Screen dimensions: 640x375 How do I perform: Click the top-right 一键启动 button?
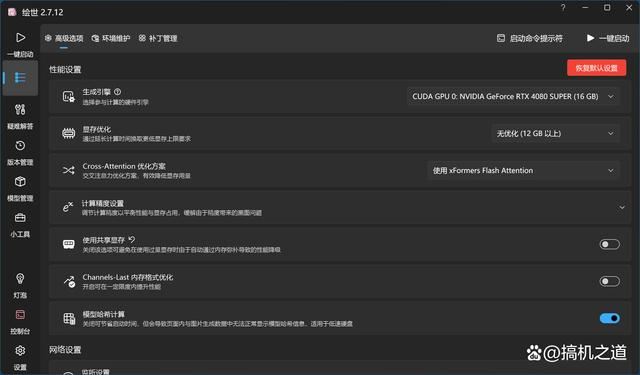608,38
